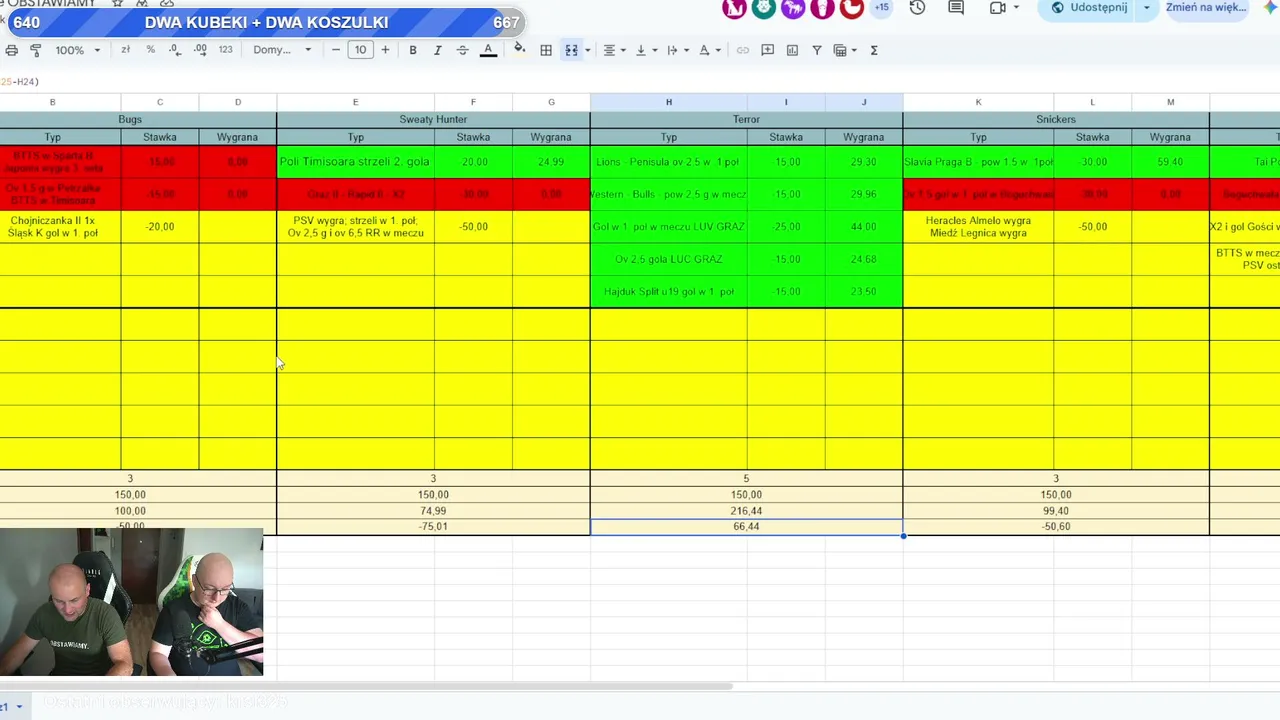The width and height of the screenshot is (1280, 720).
Task: Click the Terror group header cell
Action: point(746,120)
